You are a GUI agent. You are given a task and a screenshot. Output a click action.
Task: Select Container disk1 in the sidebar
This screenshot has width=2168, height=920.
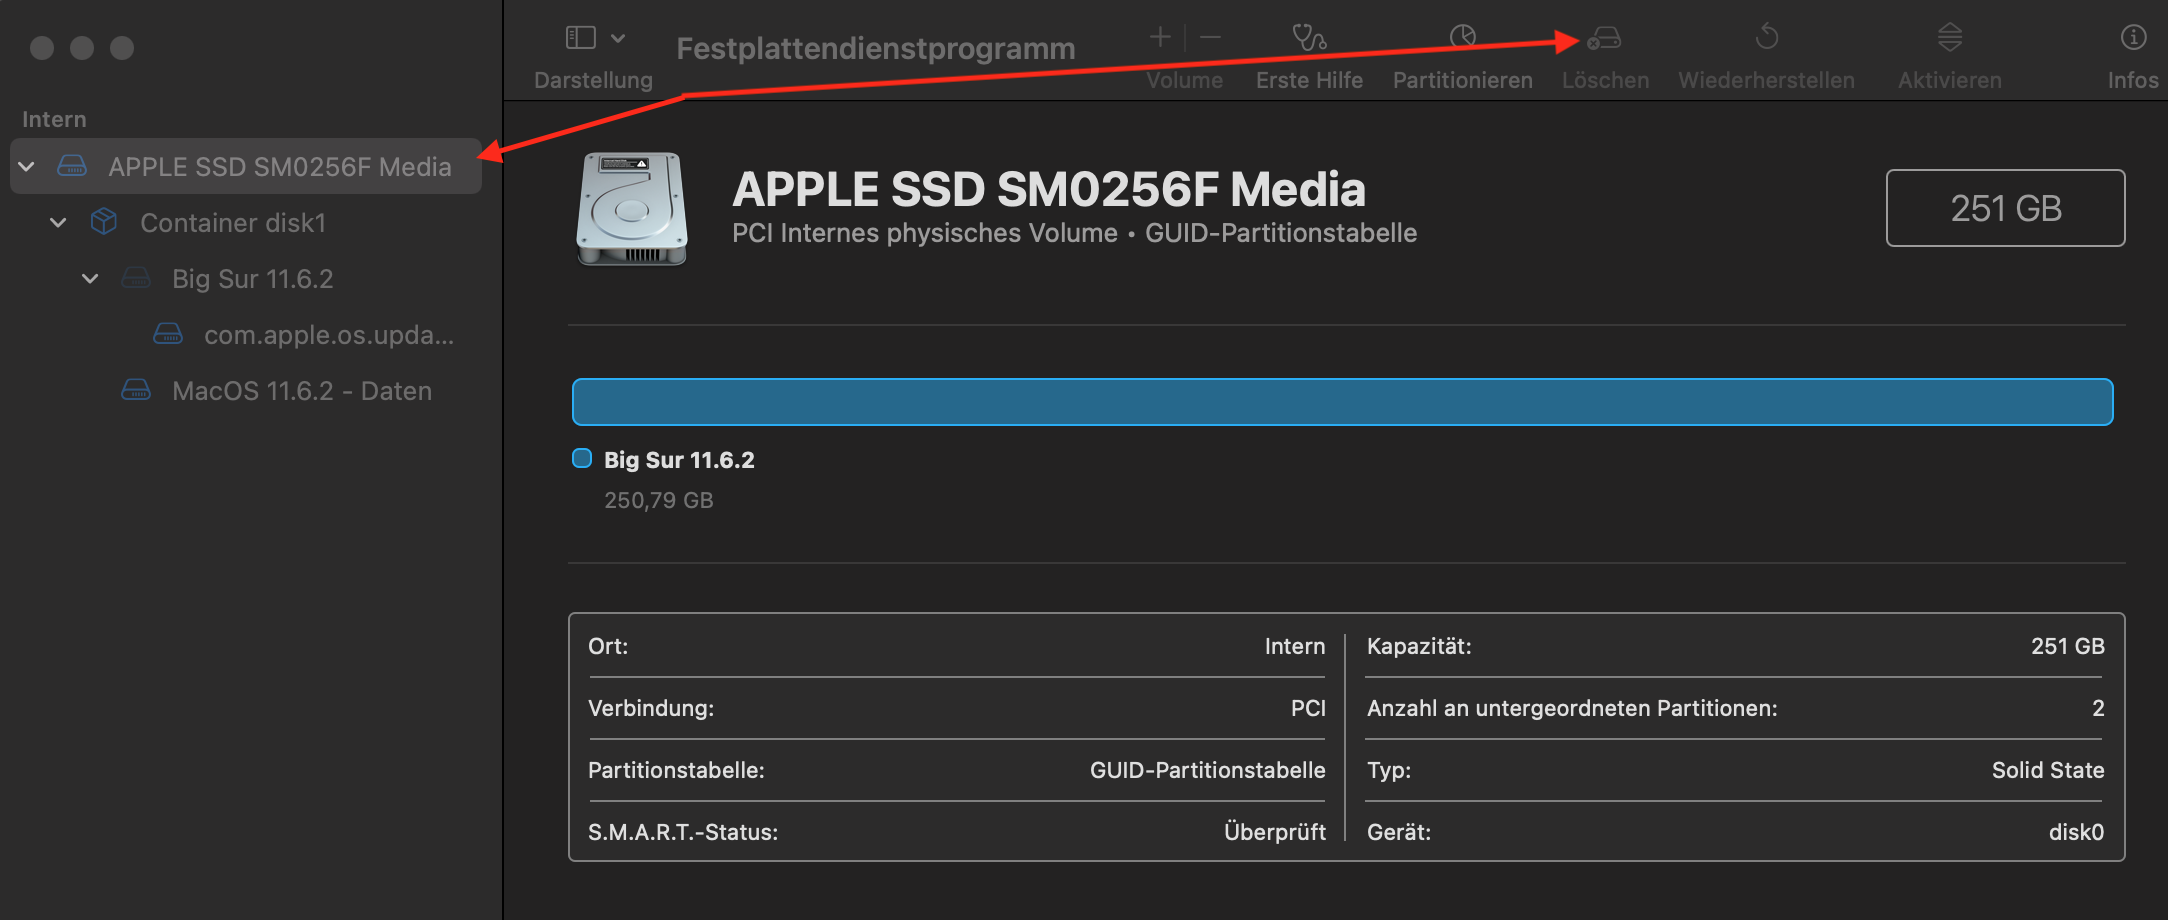(232, 222)
